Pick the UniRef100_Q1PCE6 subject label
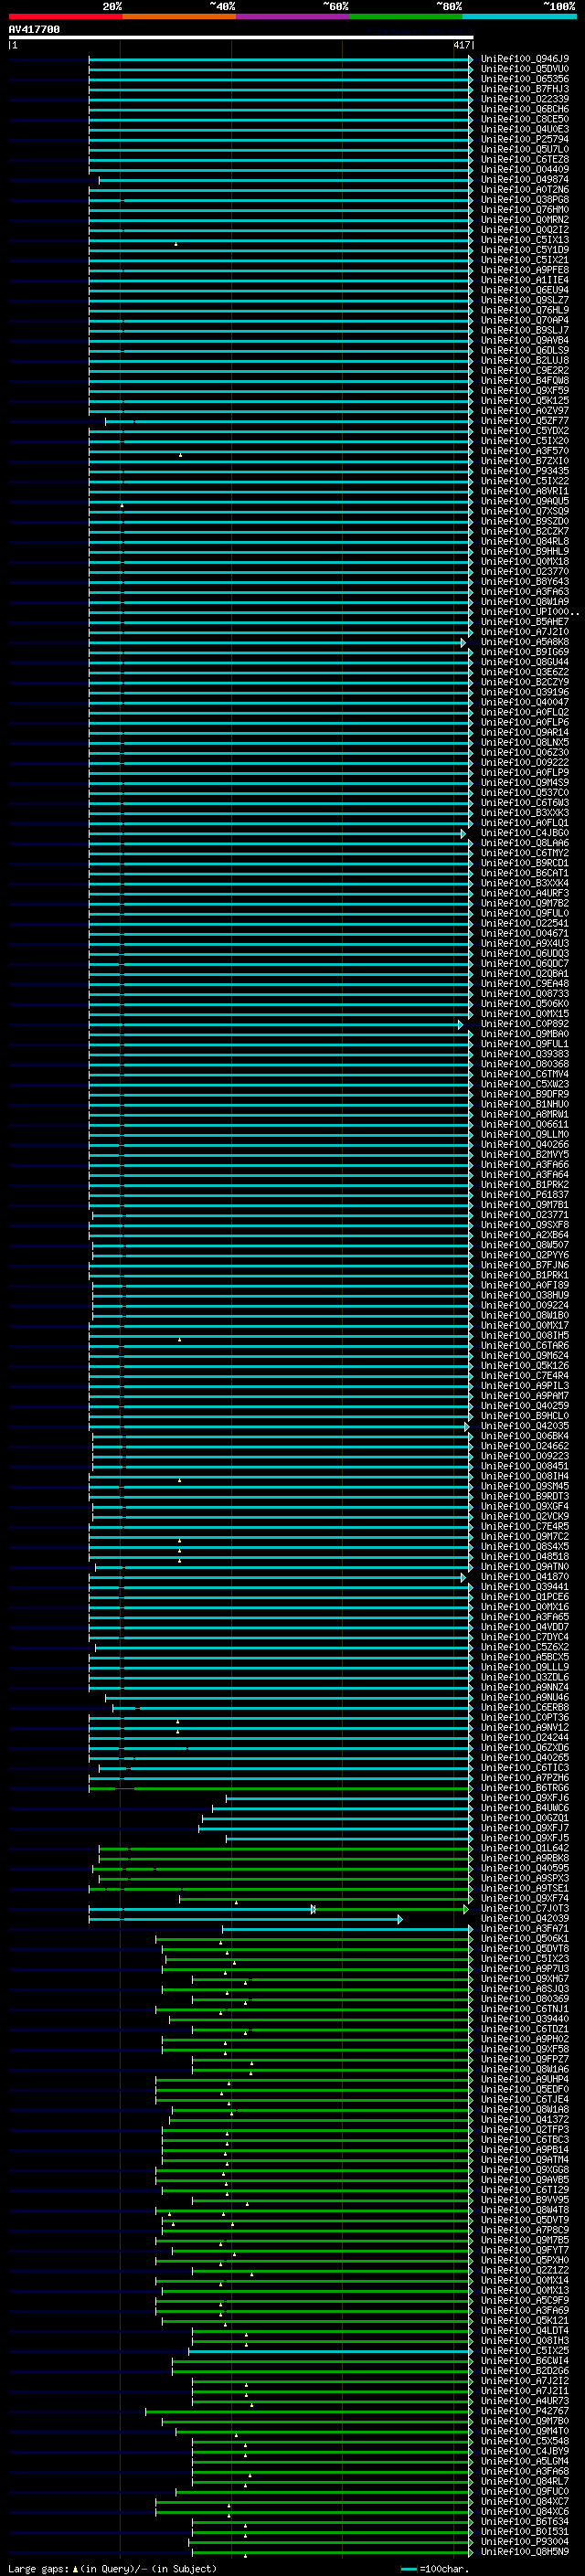The image size is (585, 2576). pyautogui.click(x=525, y=1597)
